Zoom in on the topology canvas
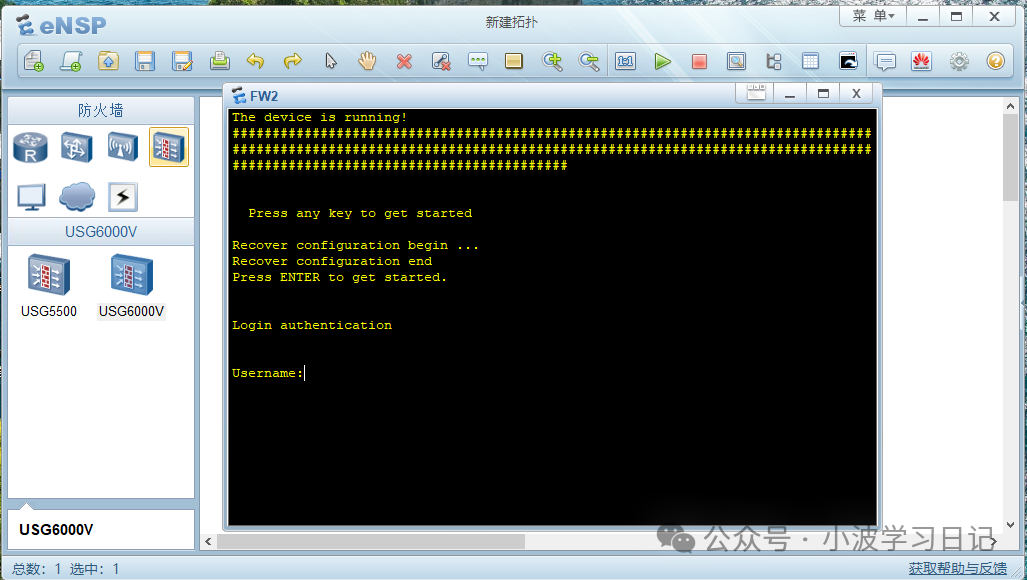This screenshot has width=1027, height=580. tap(552, 62)
